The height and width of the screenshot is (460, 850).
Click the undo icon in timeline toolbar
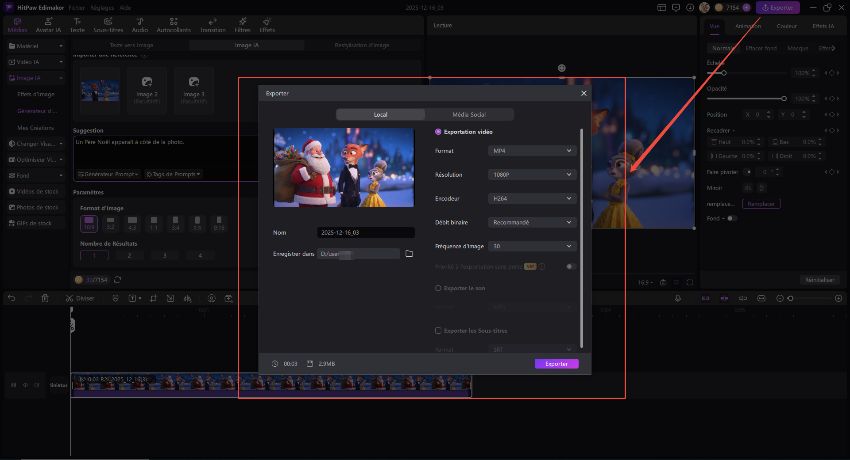(11, 298)
